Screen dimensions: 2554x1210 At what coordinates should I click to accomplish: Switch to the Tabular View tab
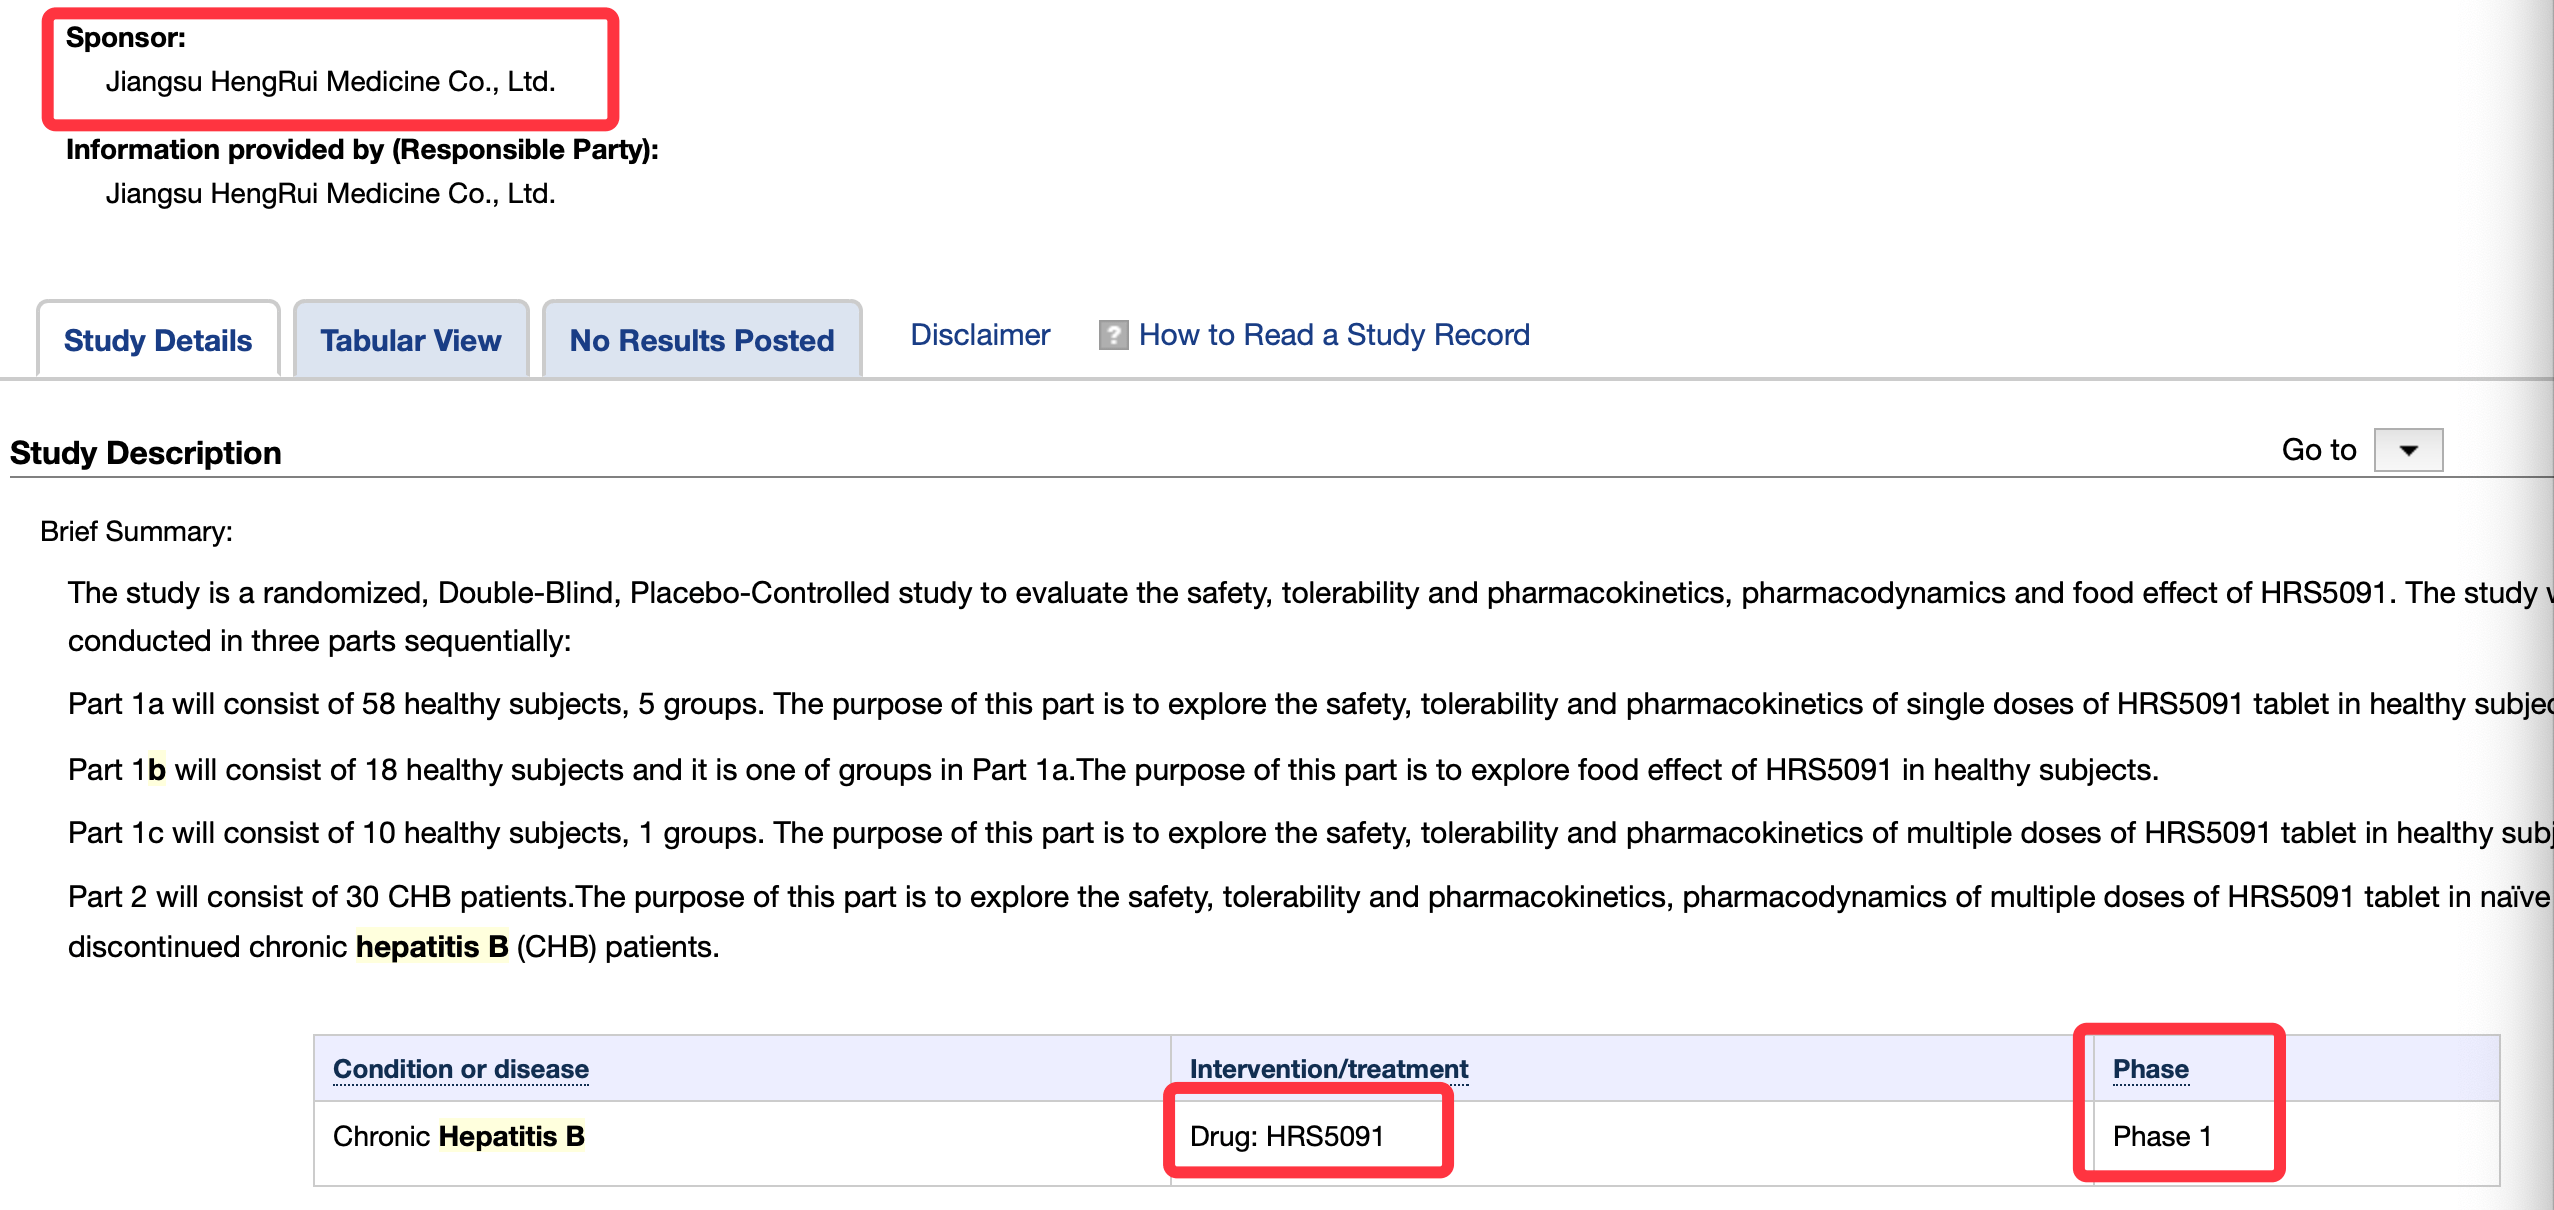411,340
